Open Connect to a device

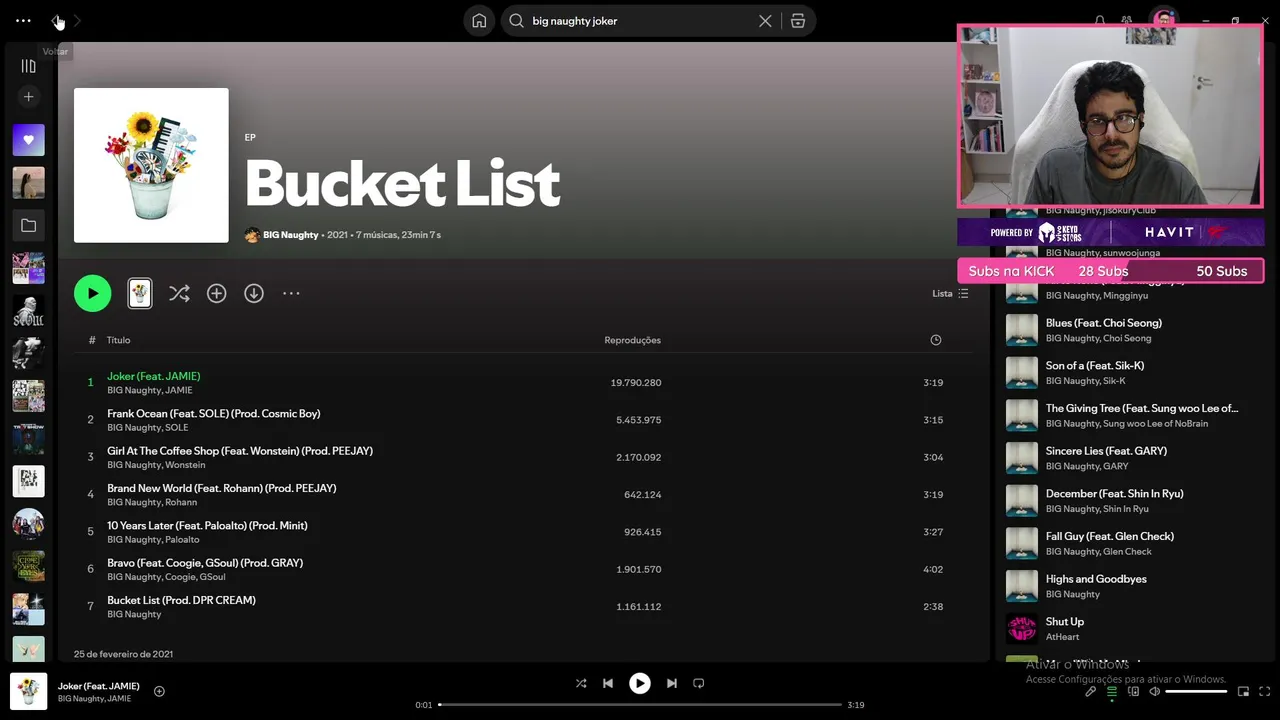click(1134, 691)
